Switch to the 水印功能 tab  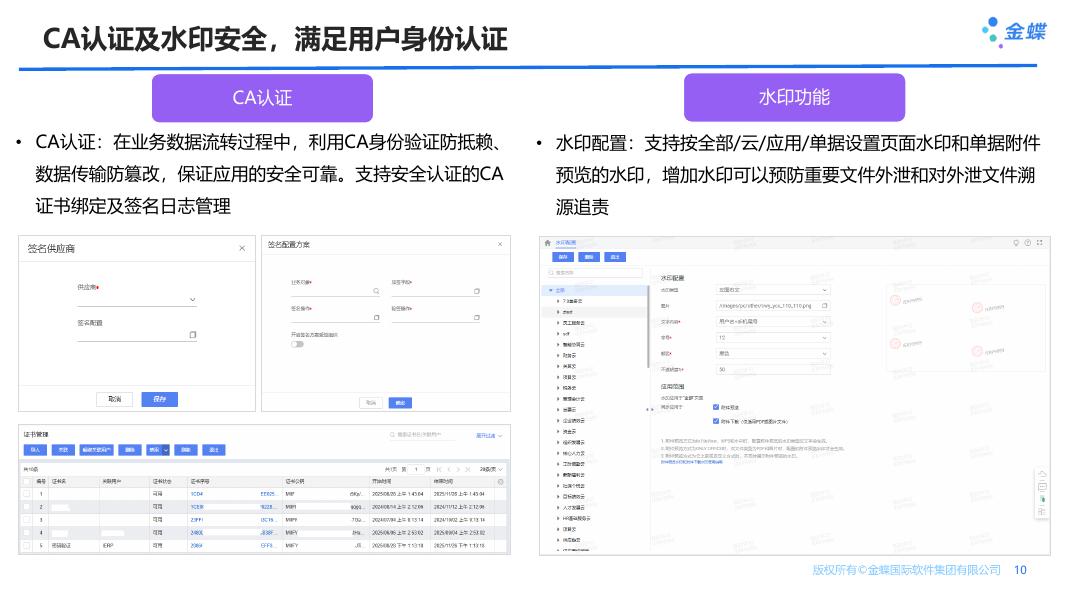point(795,98)
